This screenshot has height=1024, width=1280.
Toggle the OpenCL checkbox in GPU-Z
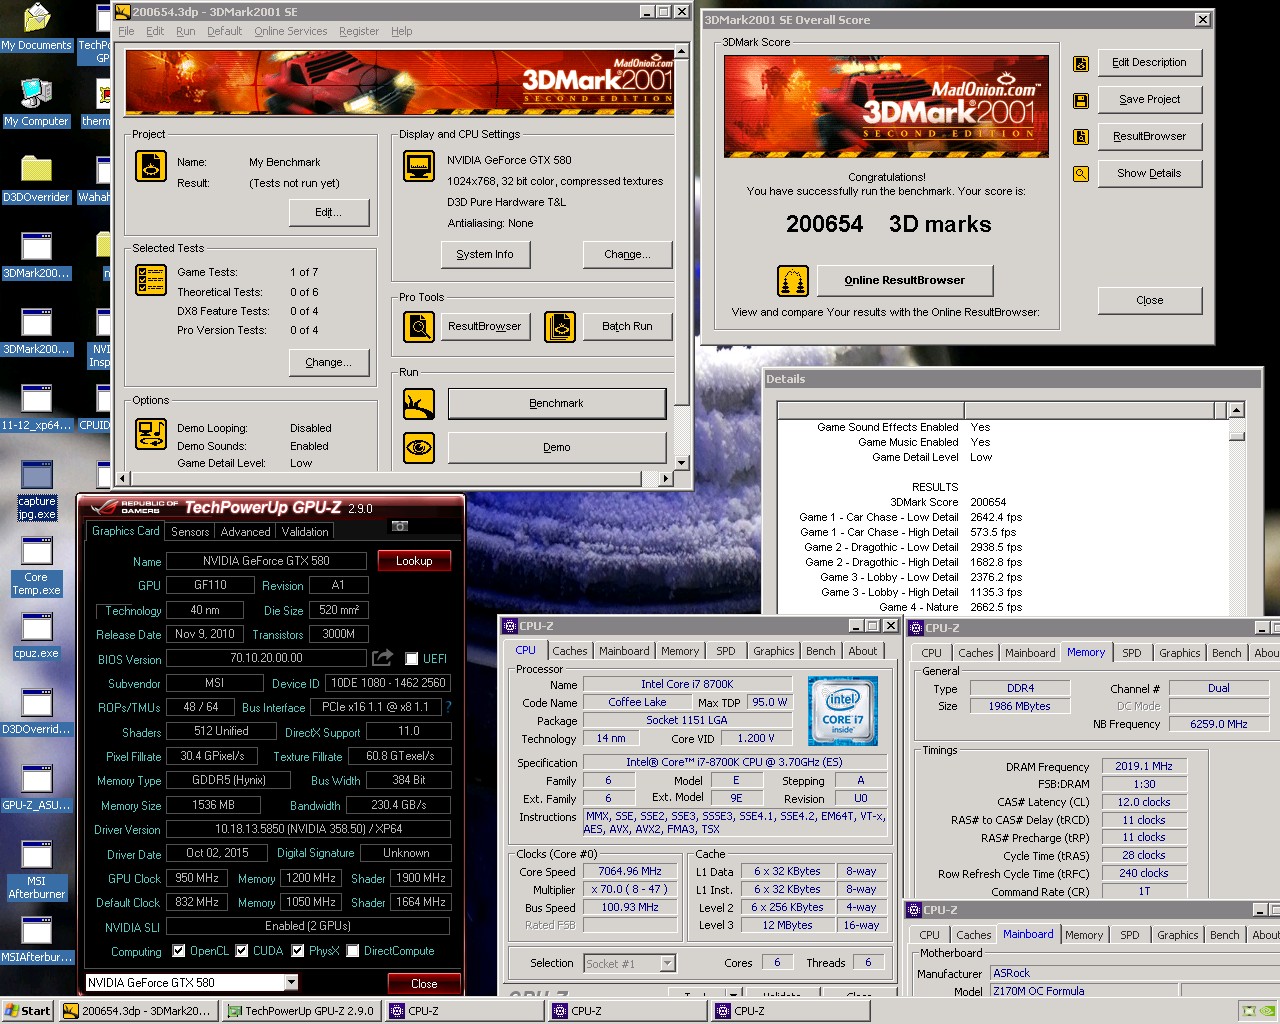pyautogui.click(x=178, y=951)
